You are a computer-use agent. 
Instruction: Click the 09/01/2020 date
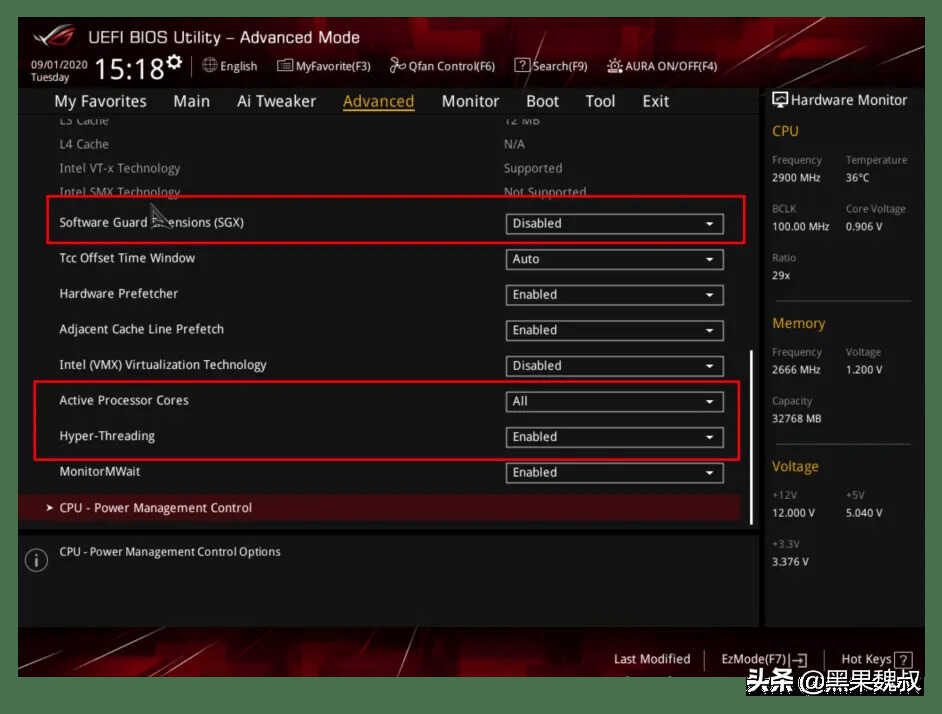[x=59, y=64]
